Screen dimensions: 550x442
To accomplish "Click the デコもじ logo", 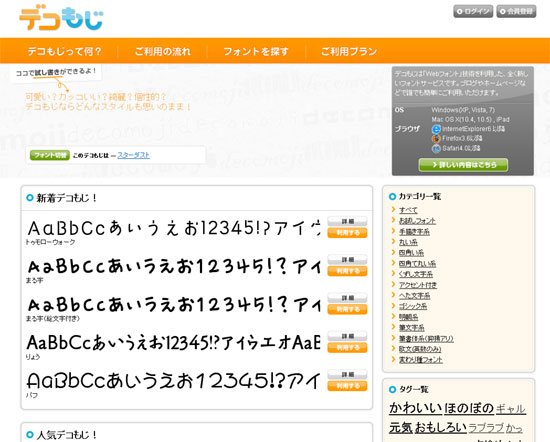I will pyautogui.click(x=61, y=19).
